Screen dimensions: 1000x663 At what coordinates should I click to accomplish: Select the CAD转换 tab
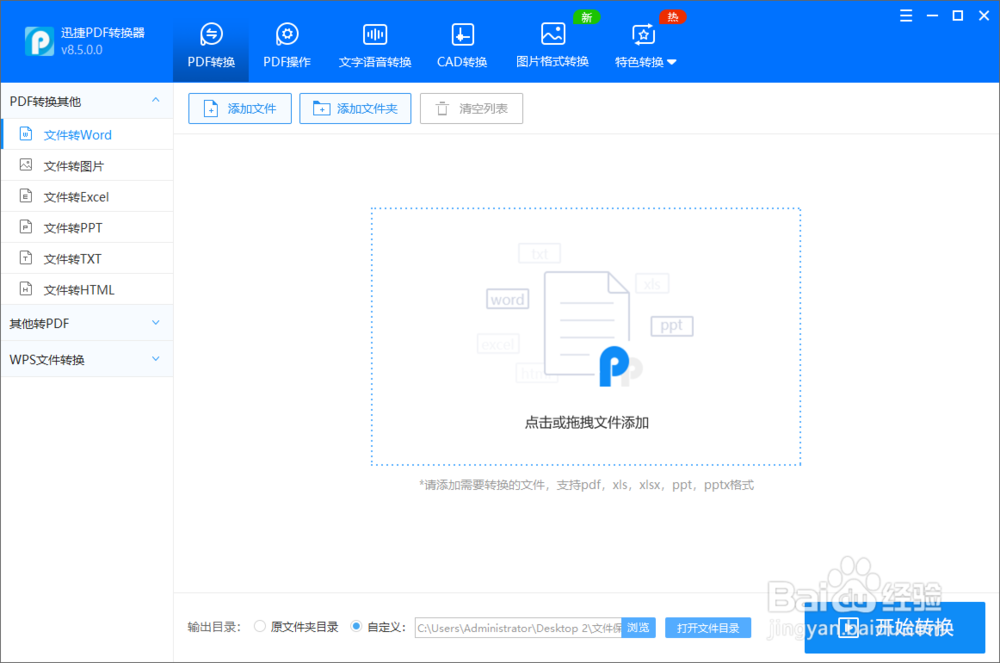[x=462, y=45]
